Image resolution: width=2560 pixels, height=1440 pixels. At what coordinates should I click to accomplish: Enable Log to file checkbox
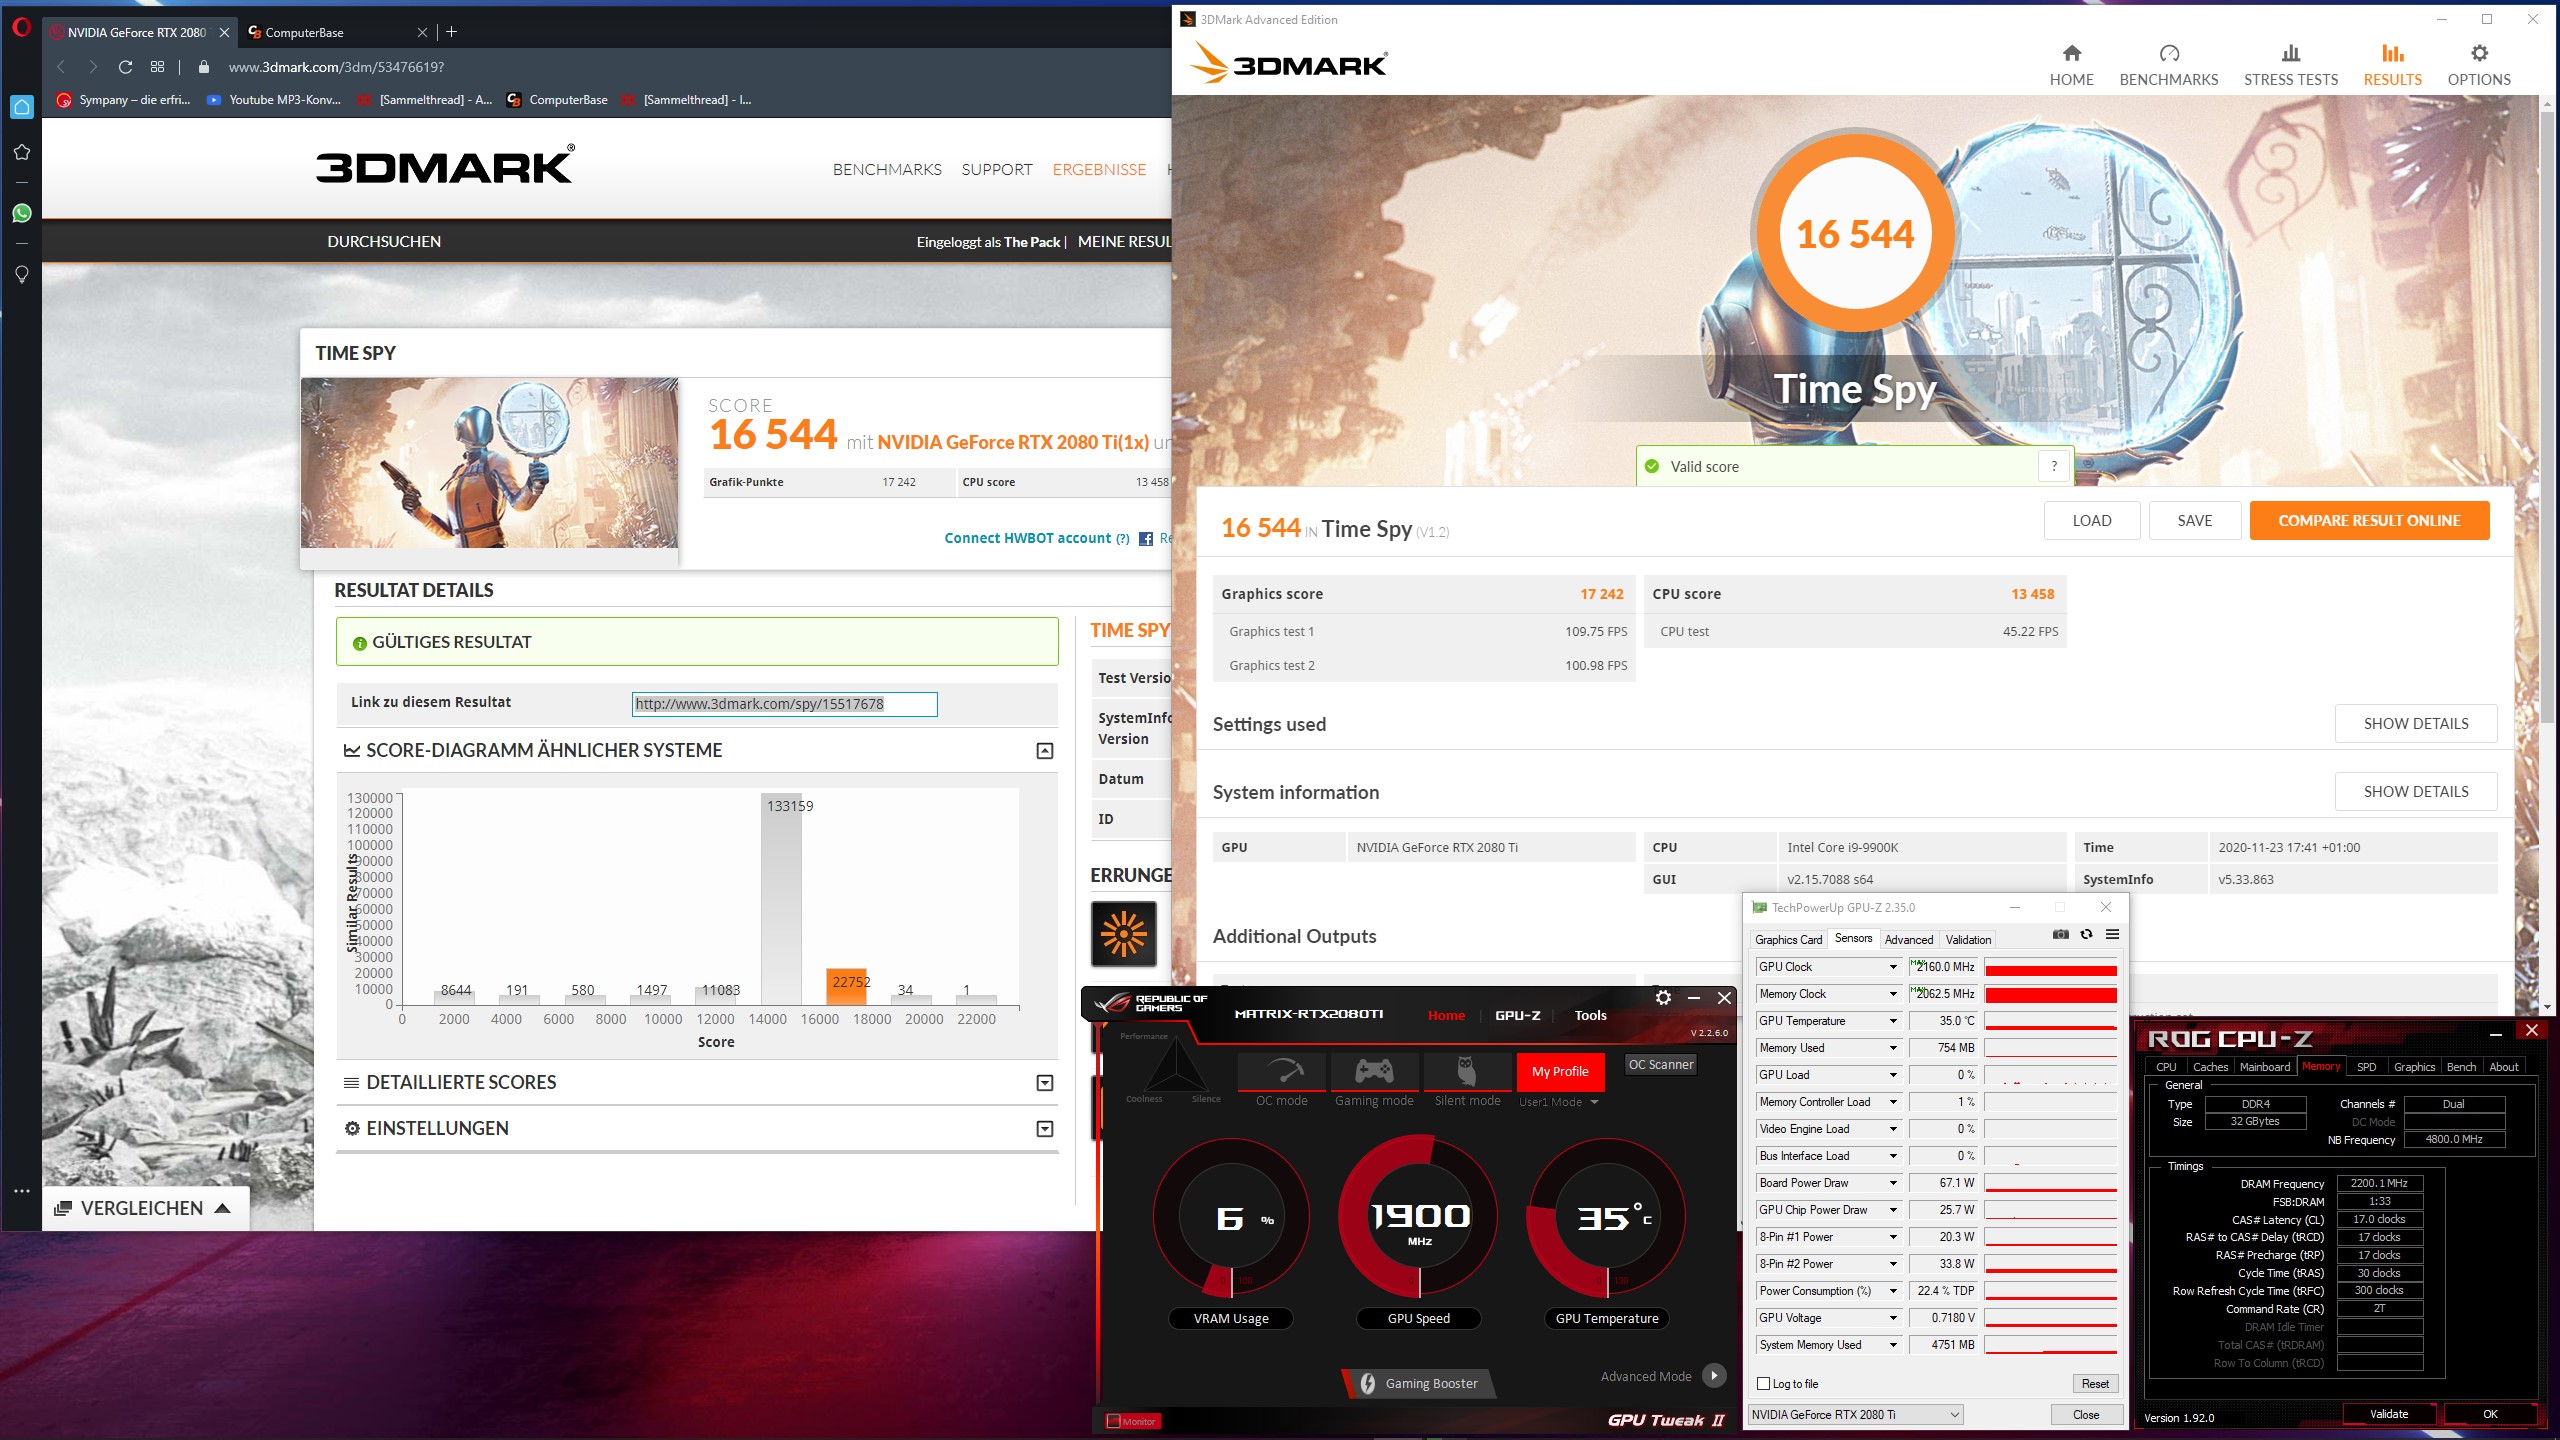tap(1764, 1384)
